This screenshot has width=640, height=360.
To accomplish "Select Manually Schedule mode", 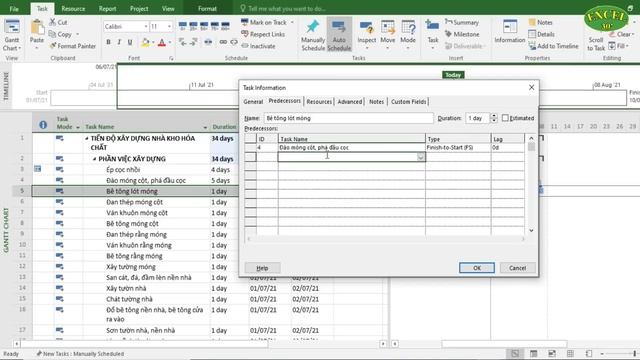I will tap(313, 36).
